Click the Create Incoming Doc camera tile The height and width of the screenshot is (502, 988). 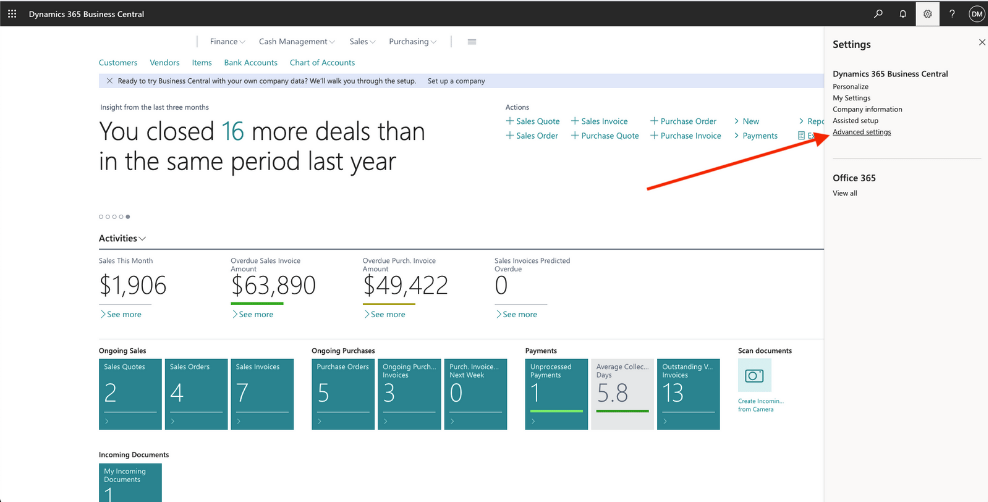tap(754, 376)
